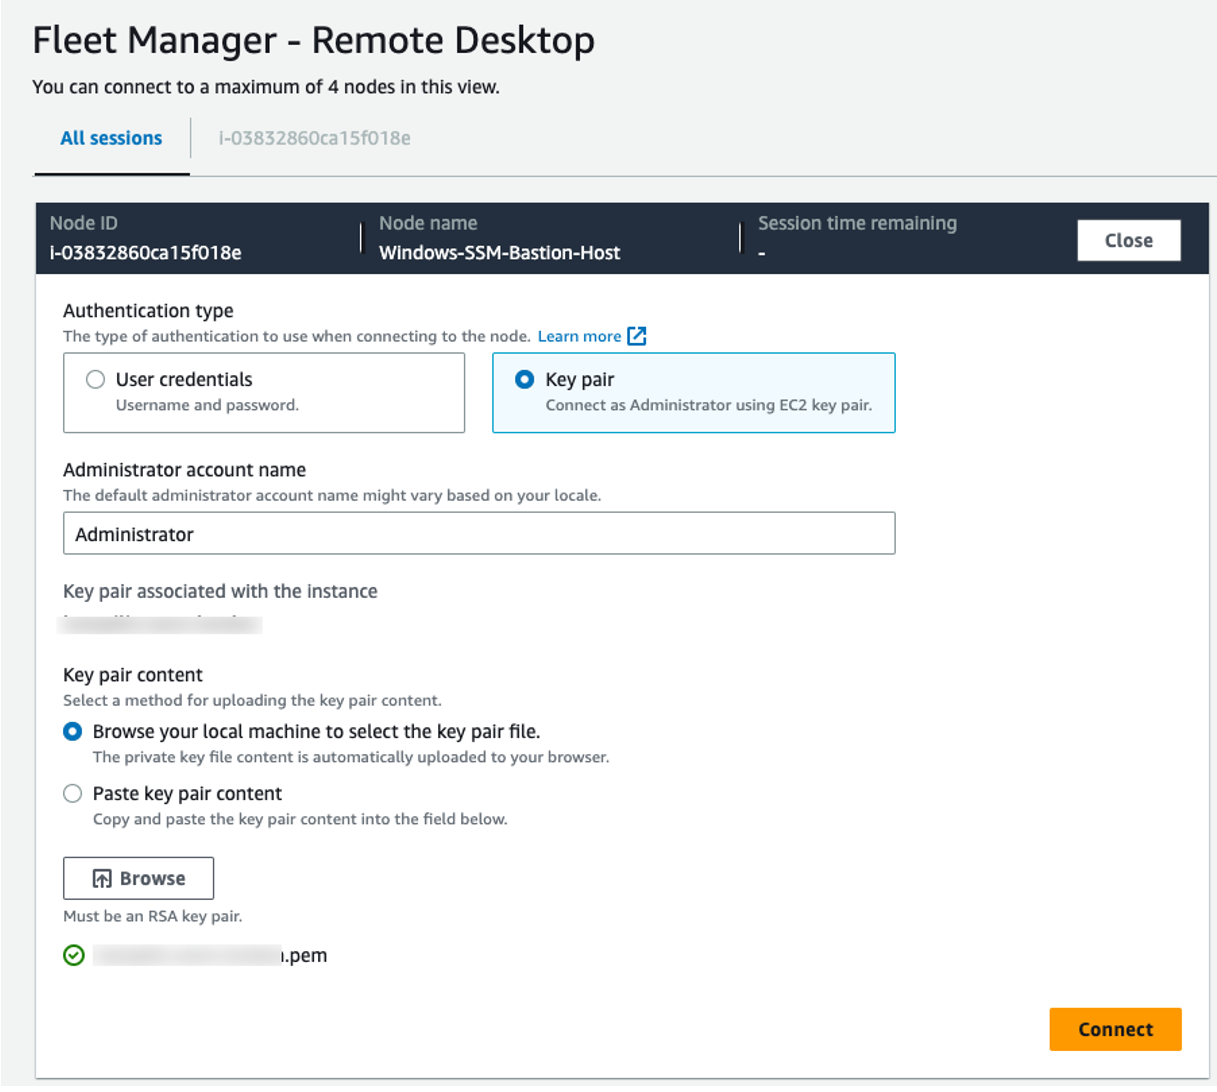Click the Key pair content heading
The image size is (1217, 1092).
point(133,675)
